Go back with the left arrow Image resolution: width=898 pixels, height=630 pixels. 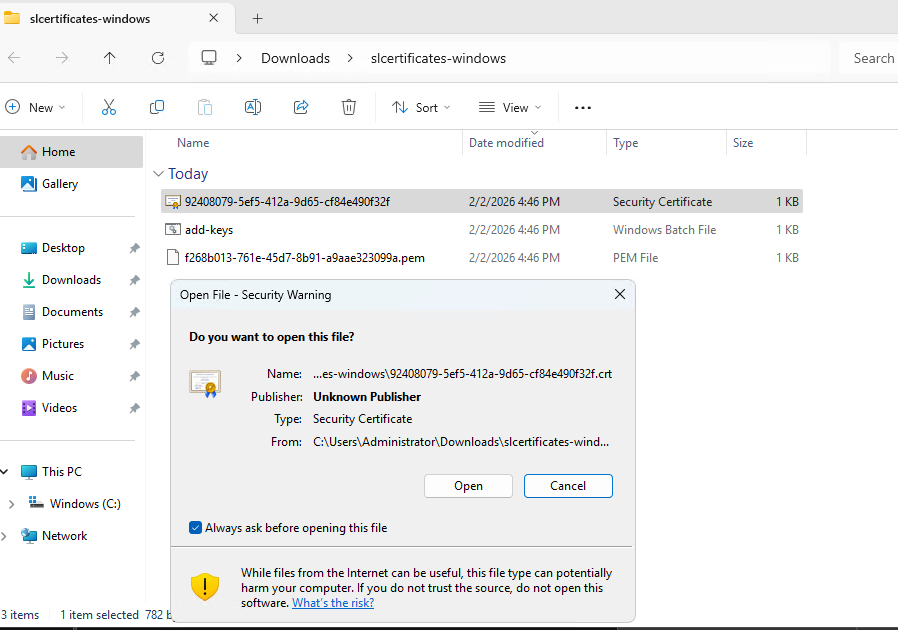[14, 58]
